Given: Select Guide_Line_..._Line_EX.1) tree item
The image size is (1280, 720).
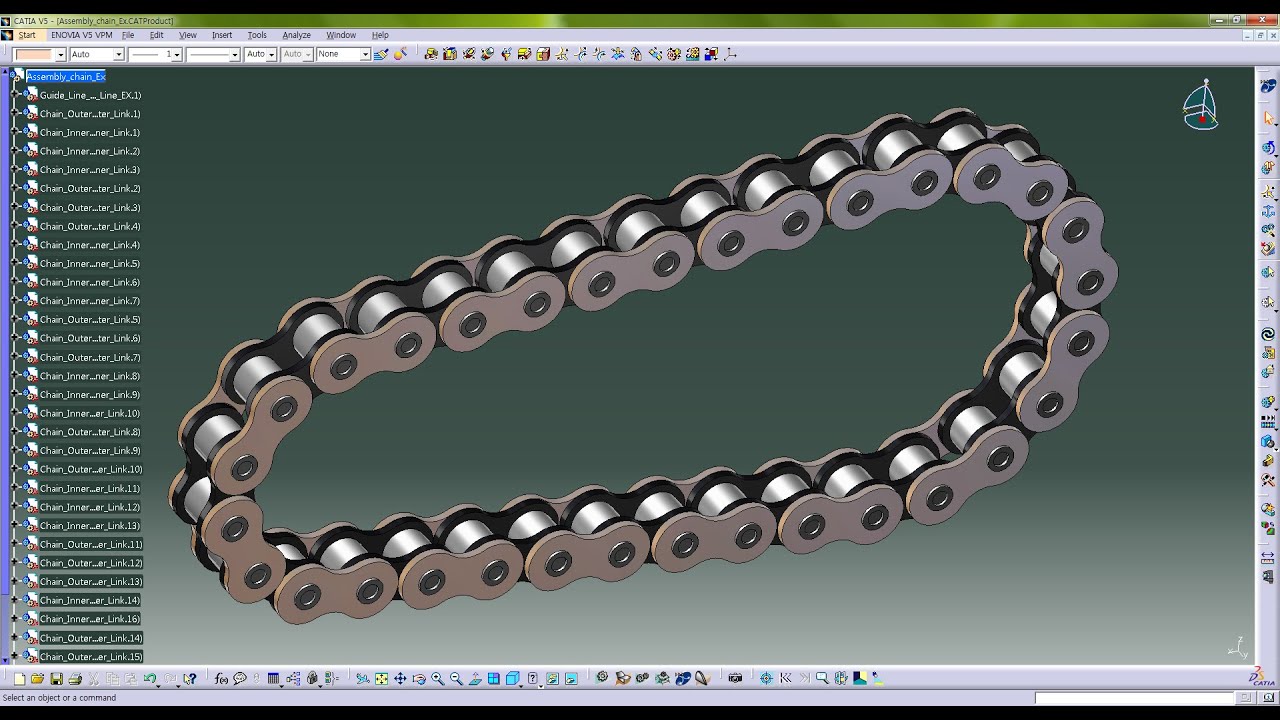Looking at the screenshot, I should (x=91, y=95).
